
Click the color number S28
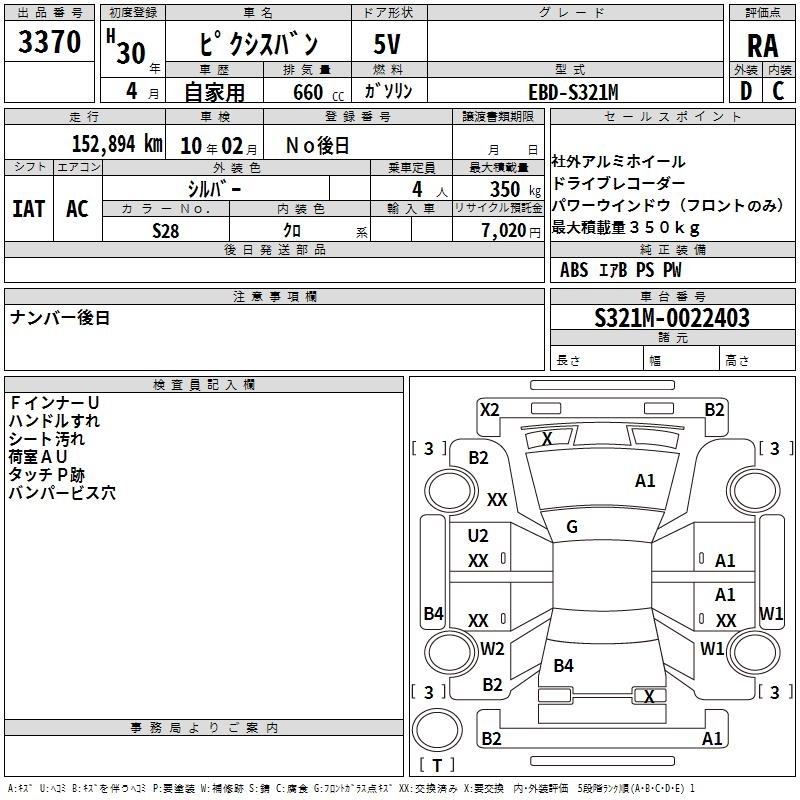[x=165, y=231]
